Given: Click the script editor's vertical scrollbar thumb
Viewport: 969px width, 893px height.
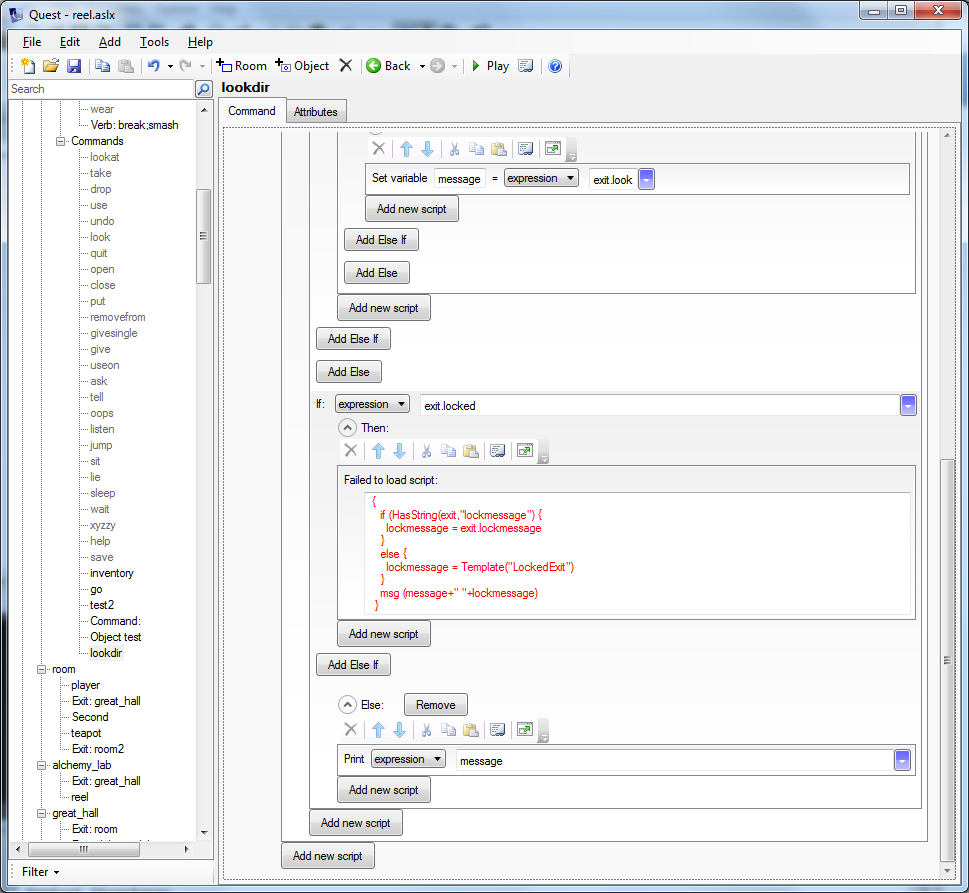Looking at the screenshot, I should 947,660.
